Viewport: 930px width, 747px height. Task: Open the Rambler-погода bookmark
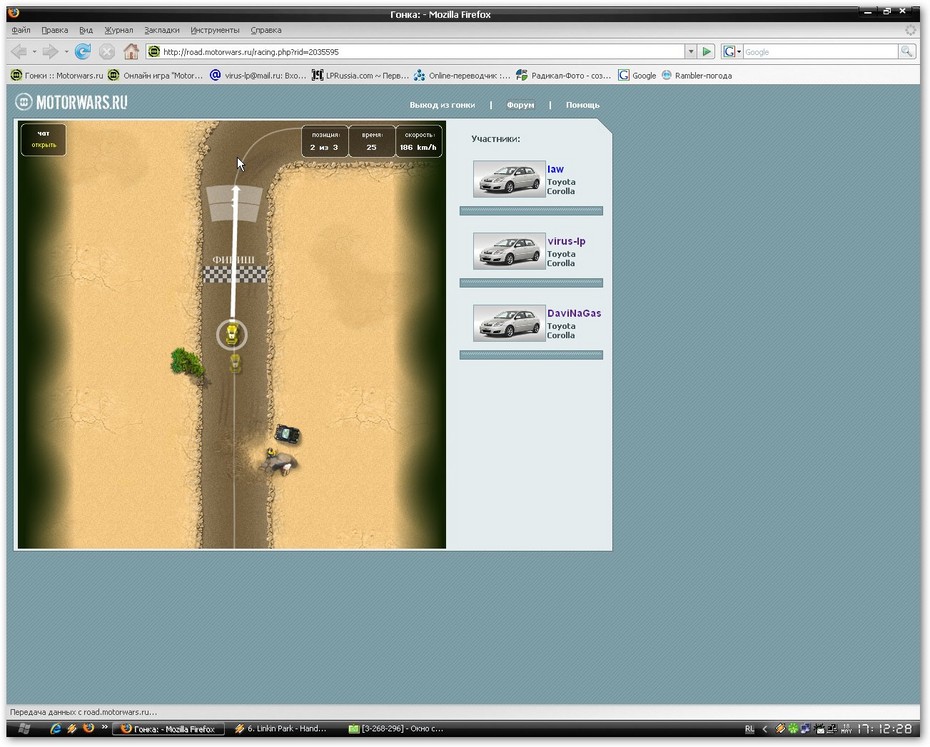(696, 75)
